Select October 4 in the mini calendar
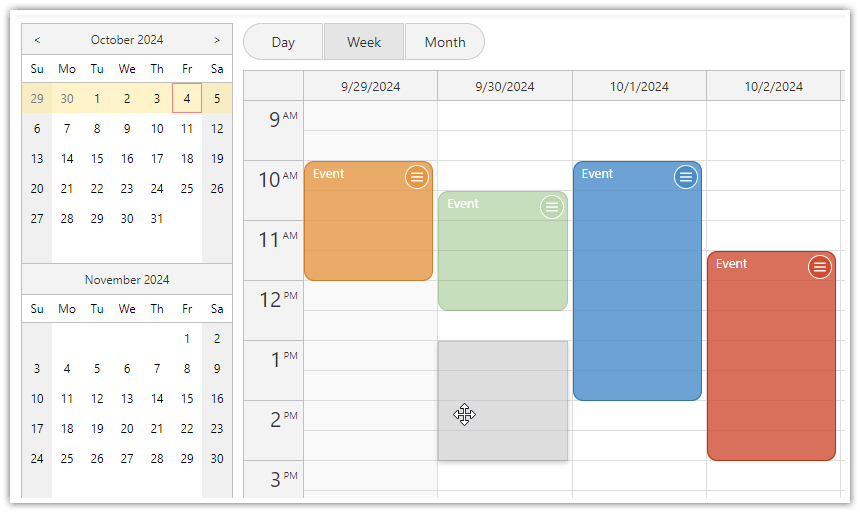Screen dimensions: 860x513 click(x=187, y=98)
